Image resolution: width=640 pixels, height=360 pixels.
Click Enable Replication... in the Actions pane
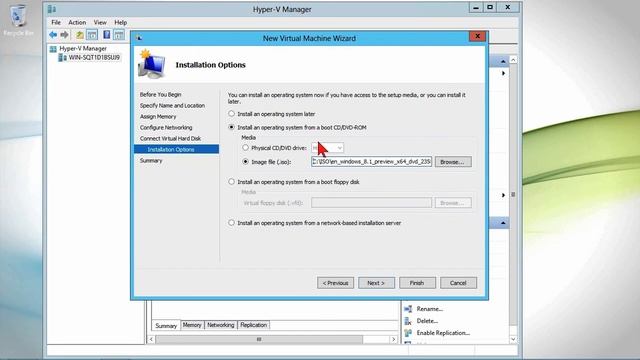click(x=443, y=333)
